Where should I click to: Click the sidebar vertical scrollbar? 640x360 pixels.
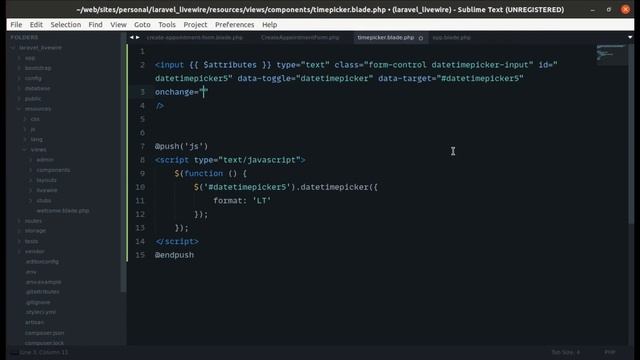click(x=123, y=163)
